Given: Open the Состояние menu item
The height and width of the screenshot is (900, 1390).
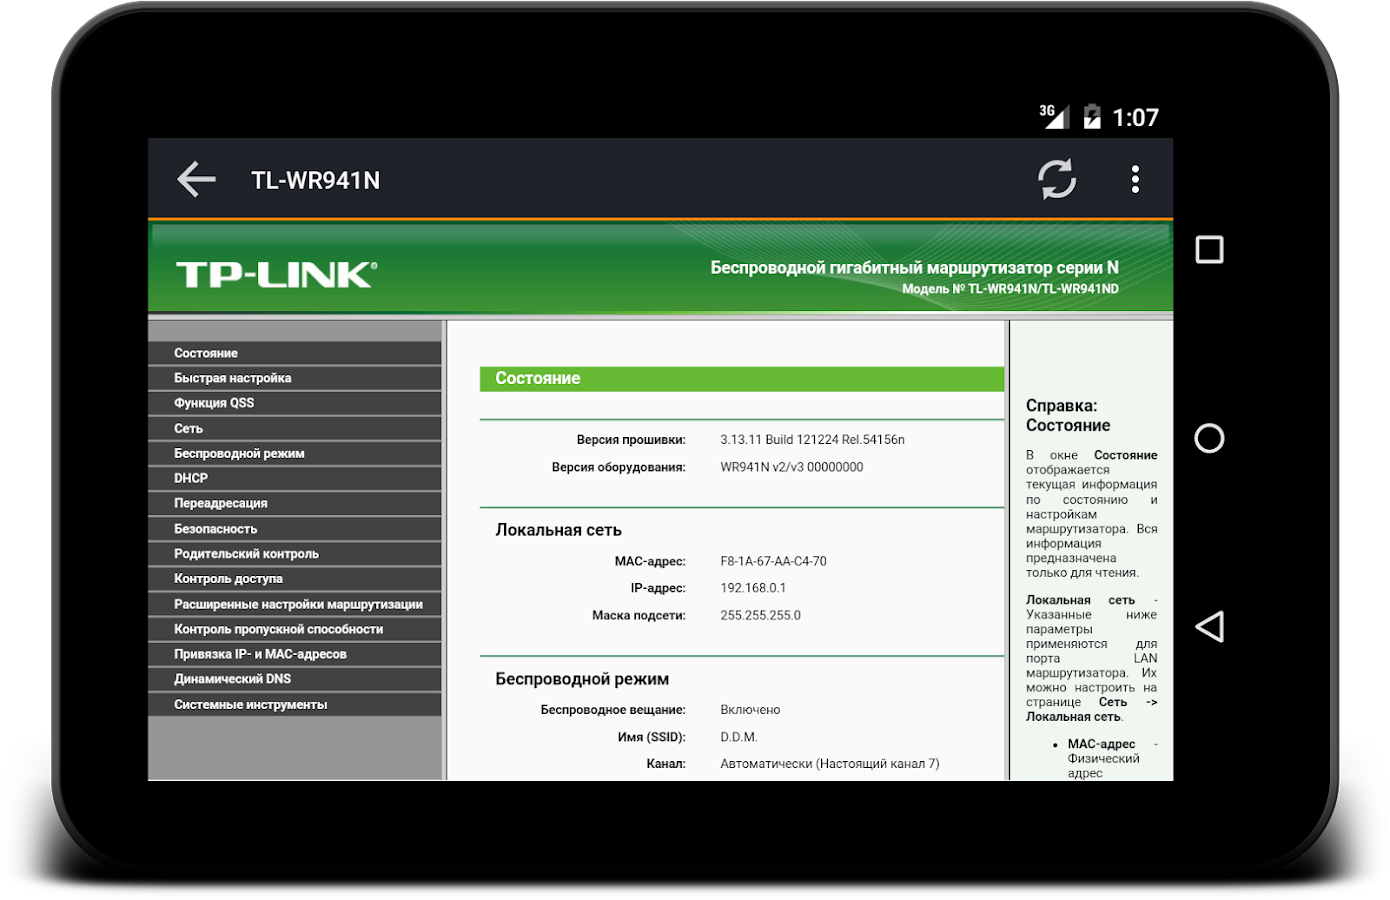Looking at the screenshot, I should click(x=294, y=353).
